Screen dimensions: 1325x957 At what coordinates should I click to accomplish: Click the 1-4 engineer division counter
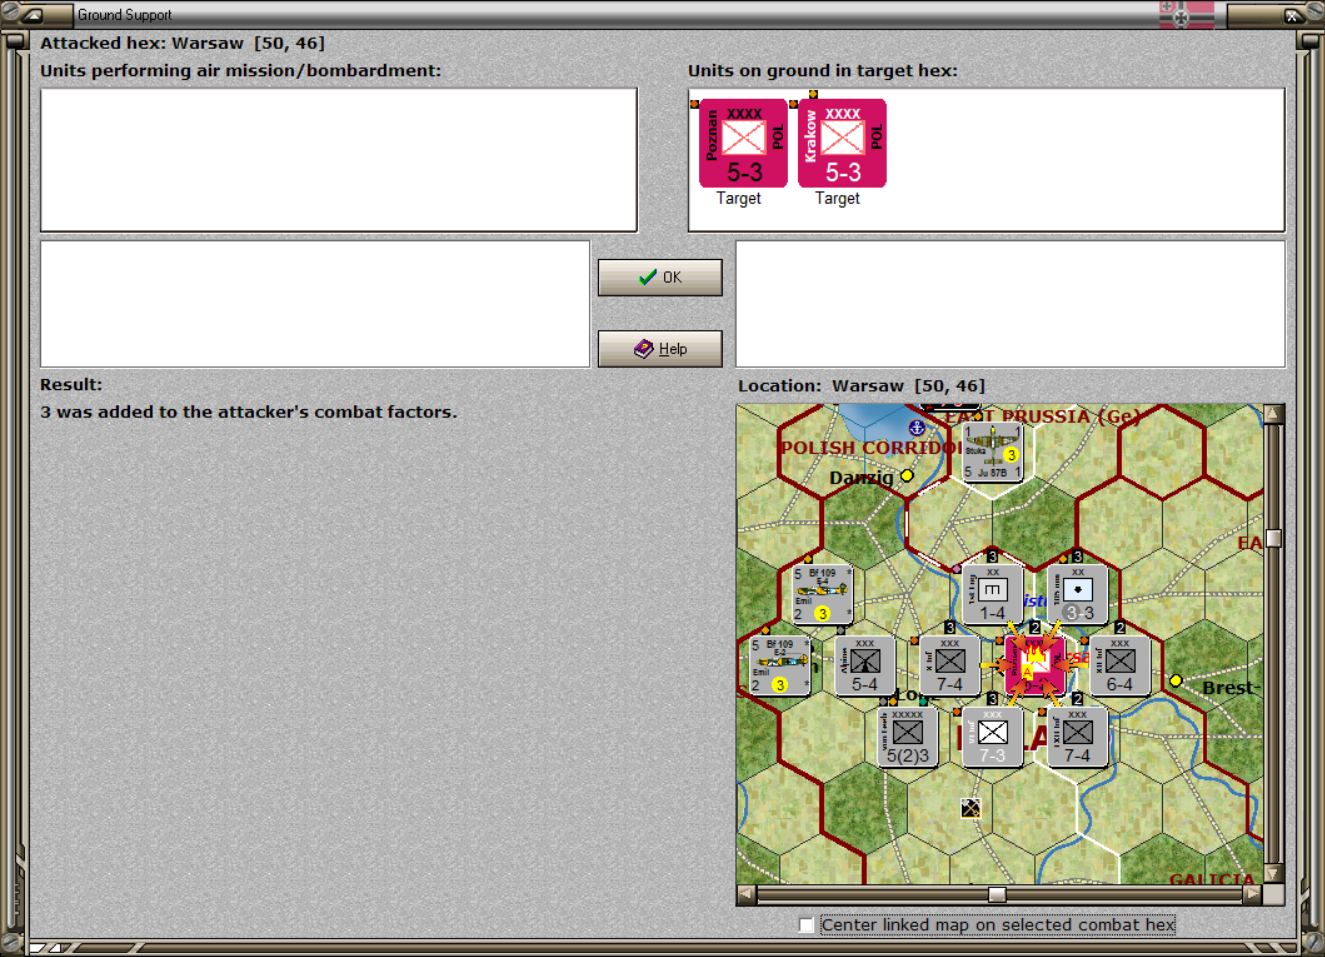[992, 595]
